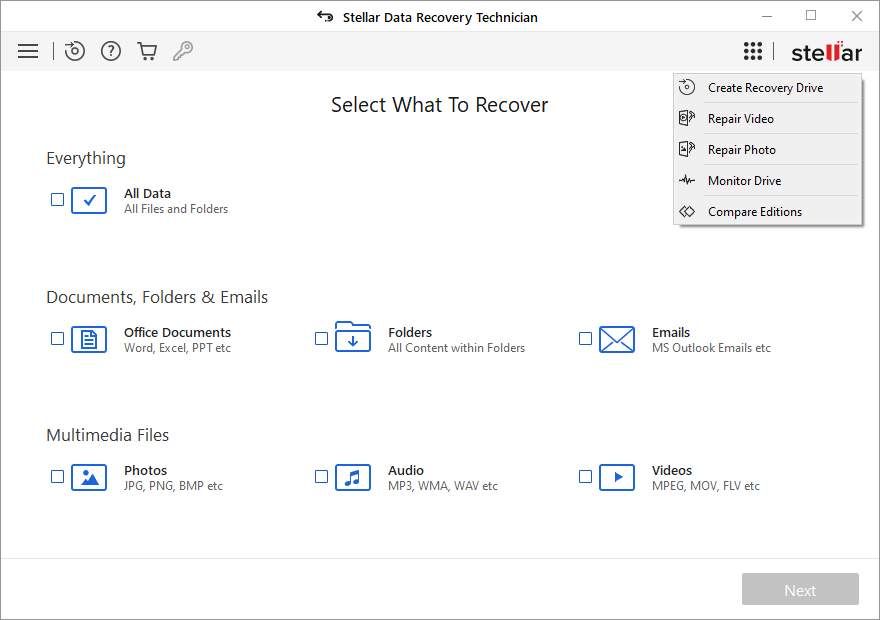Click 'MS Outlook Emails etc' description
This screenshot has width=880, height=620.
[x=711, y=348]
